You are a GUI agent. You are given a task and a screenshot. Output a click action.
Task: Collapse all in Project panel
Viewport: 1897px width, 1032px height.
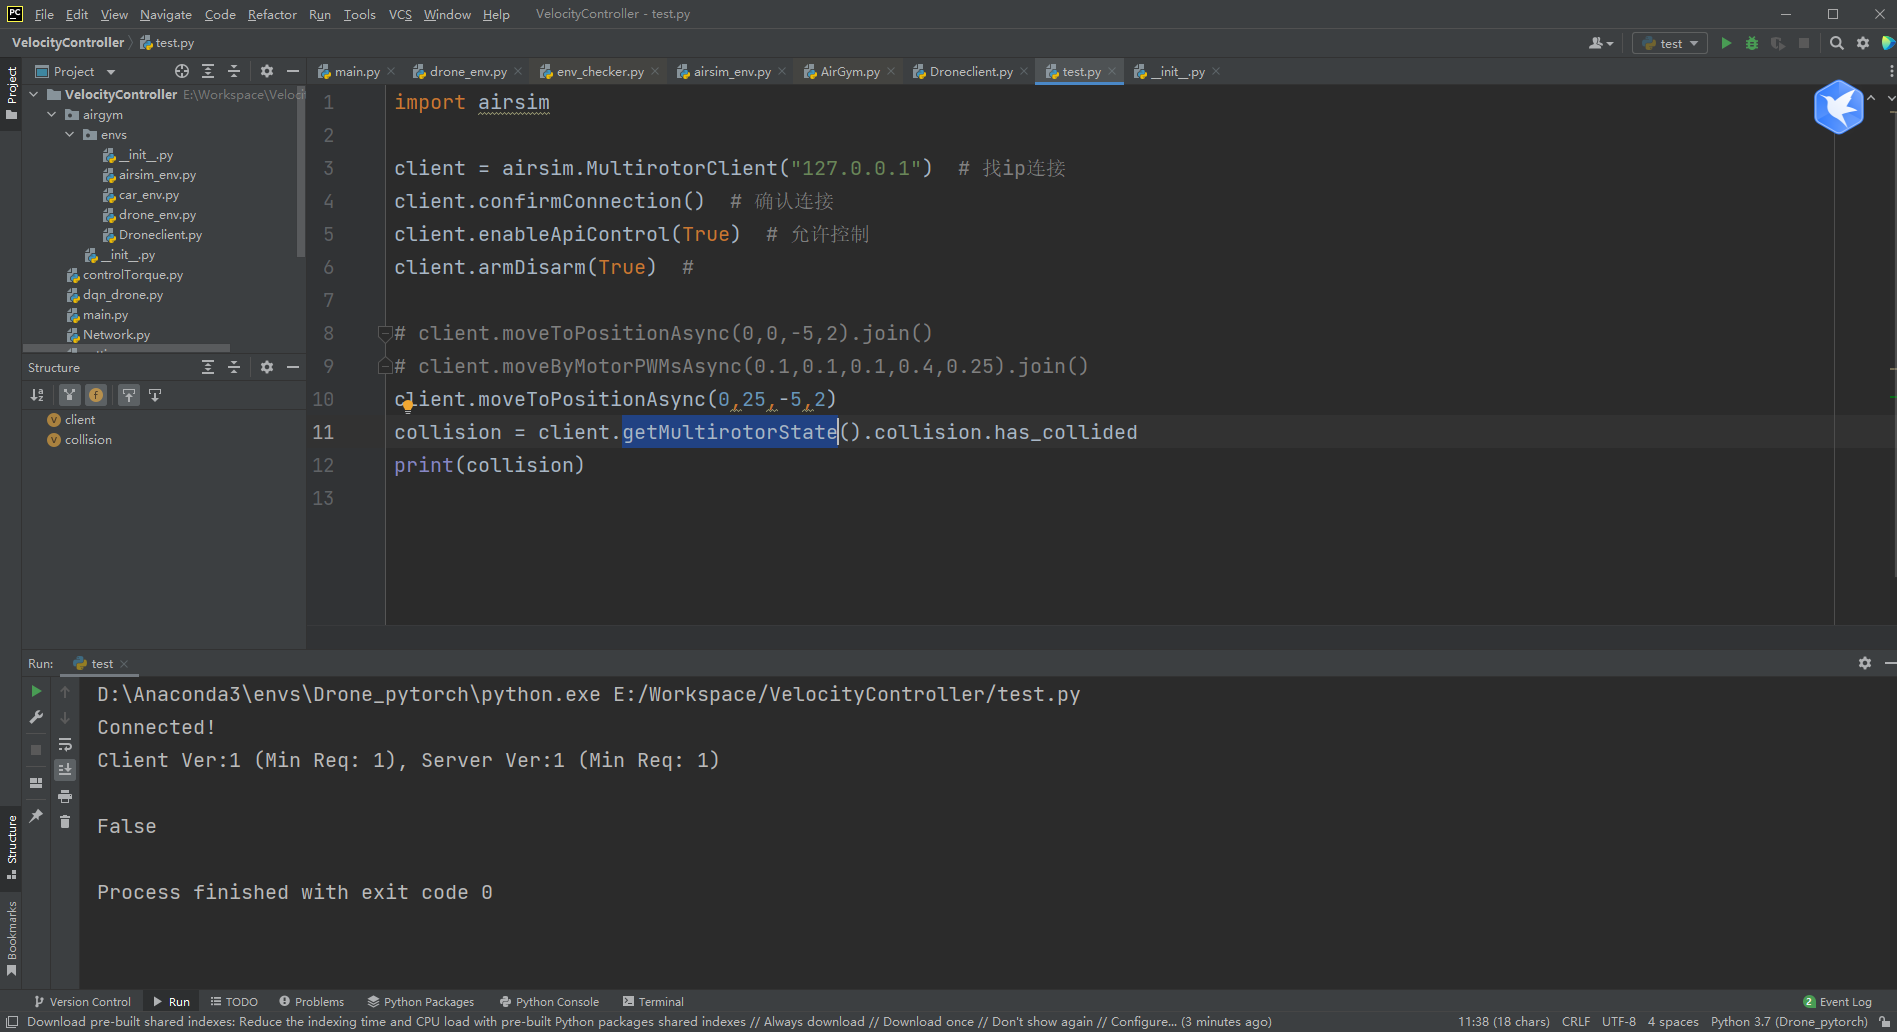coord(234,71)
